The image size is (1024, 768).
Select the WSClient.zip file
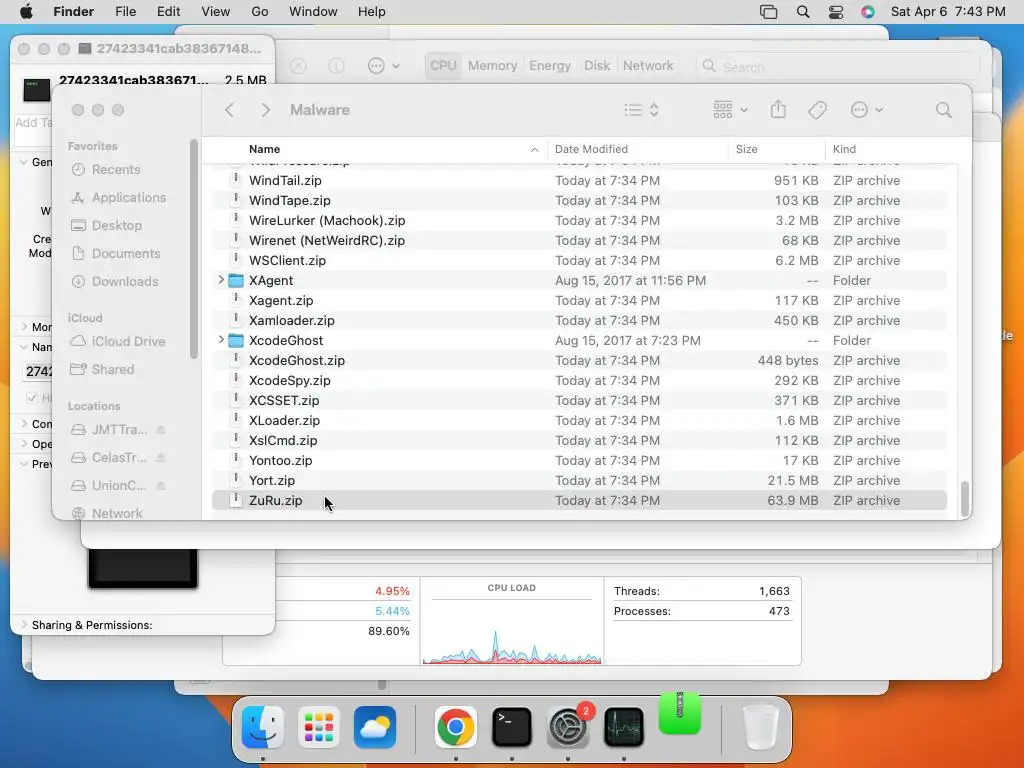tap(579, 261)
